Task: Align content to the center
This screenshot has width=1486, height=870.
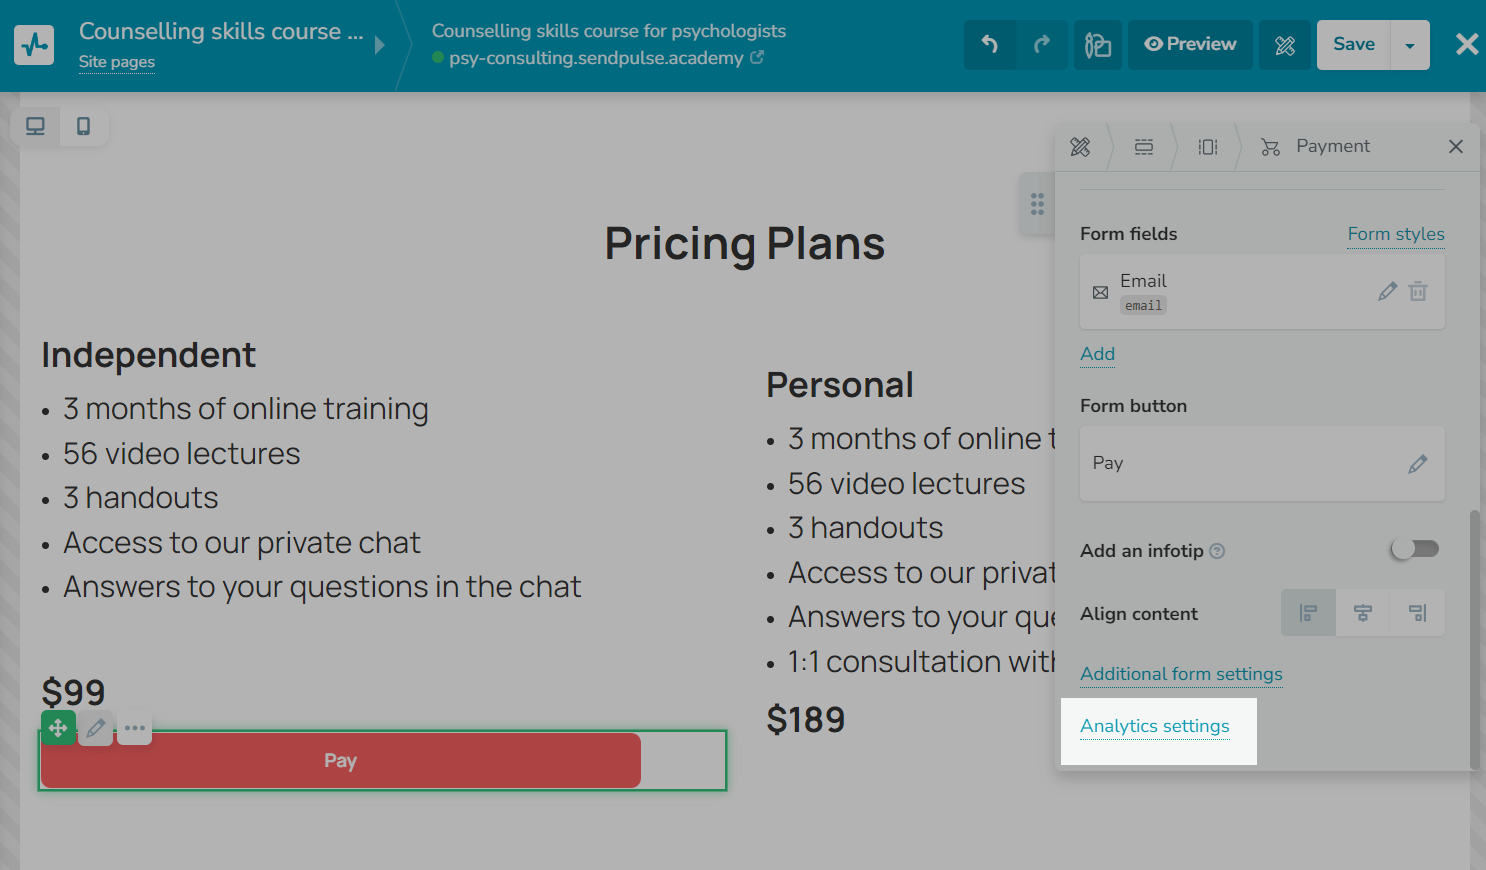Action: pos(1363,613)
